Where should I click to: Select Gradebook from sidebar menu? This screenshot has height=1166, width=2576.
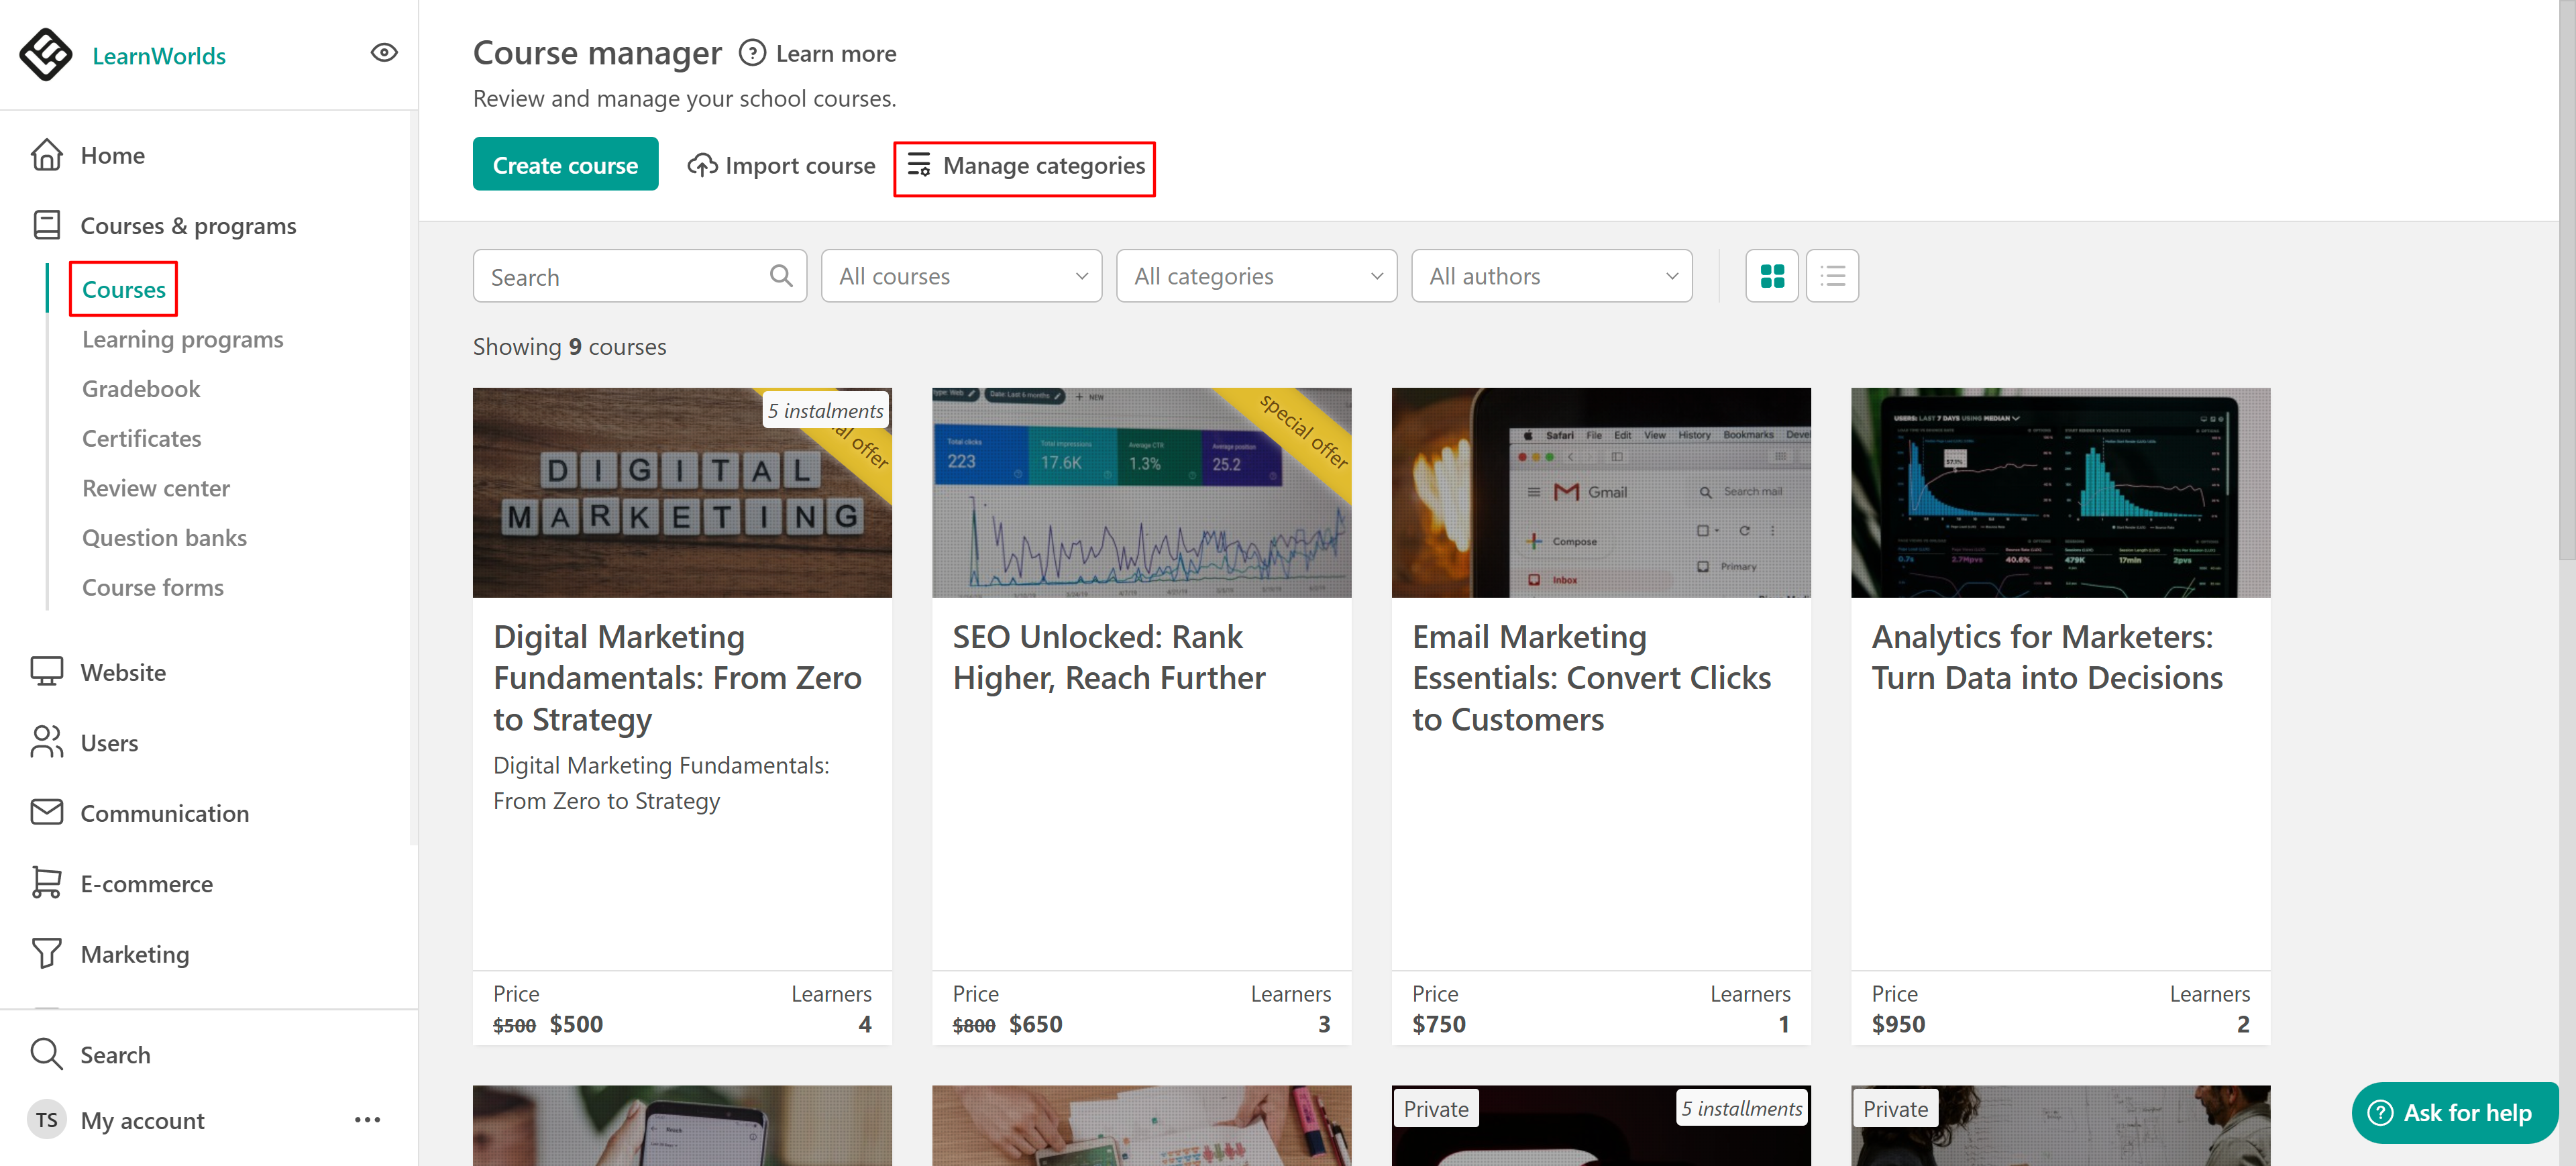tap(141, 389)
